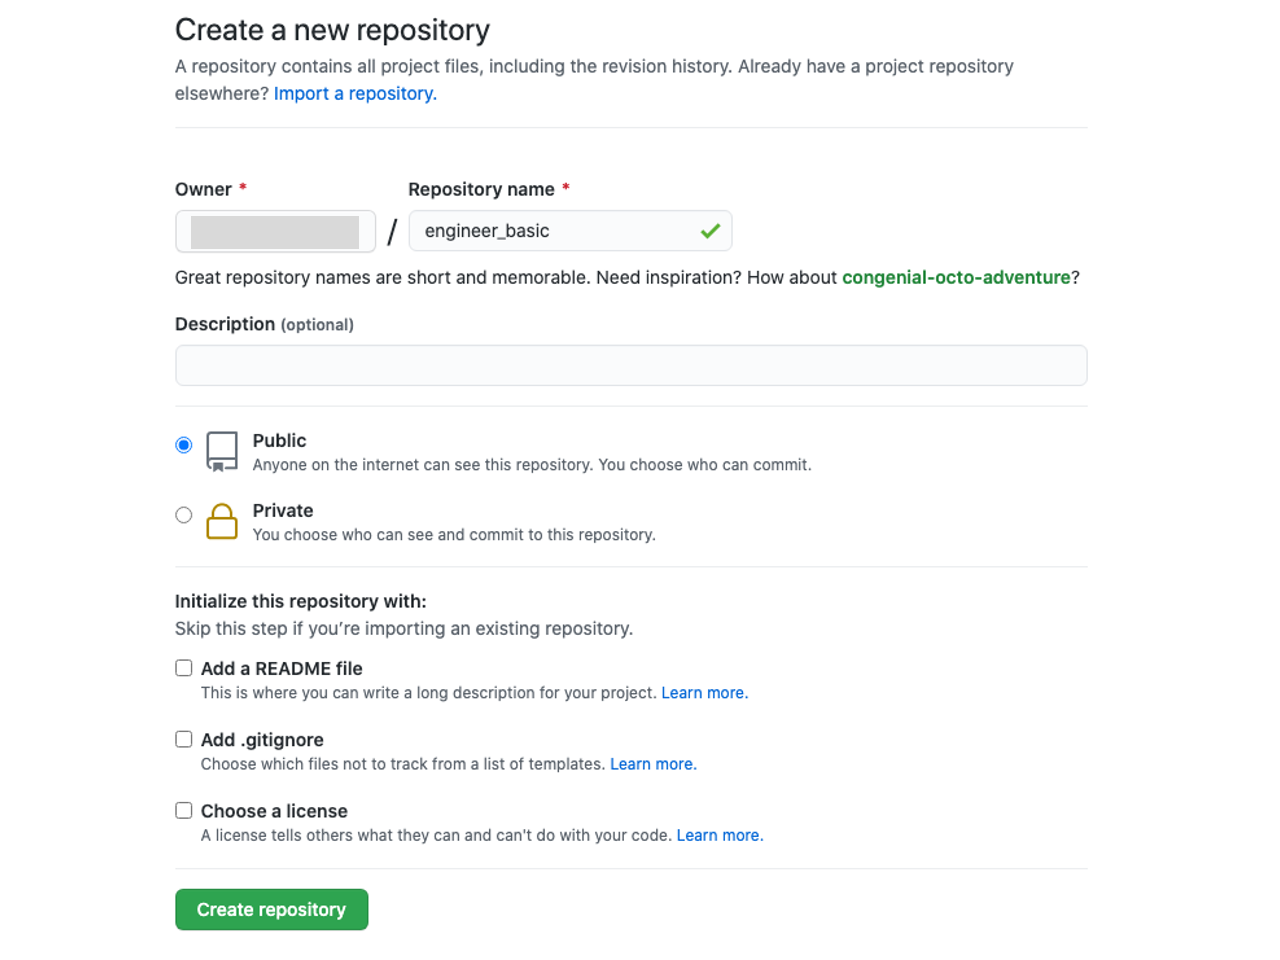The height and width of the screenshot is (960, 1280).
Task: Use suggested name congenial-octo-adventure
Action: coord(956,277)
